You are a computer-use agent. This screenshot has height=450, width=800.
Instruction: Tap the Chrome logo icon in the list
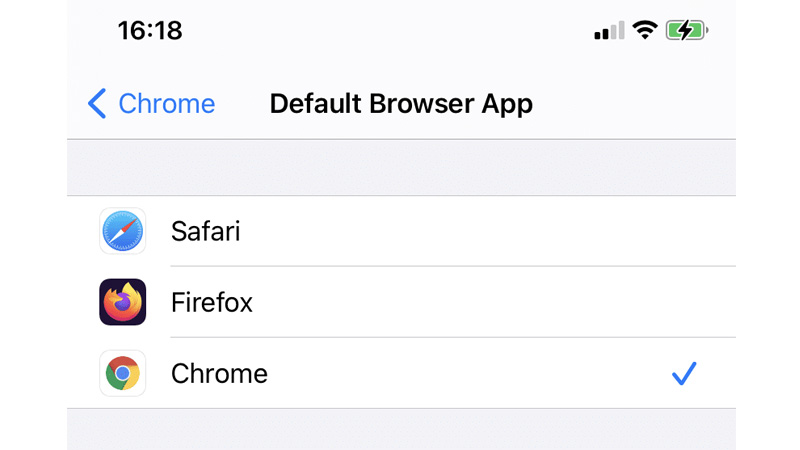pyautogui.click(x=123, y=373)
